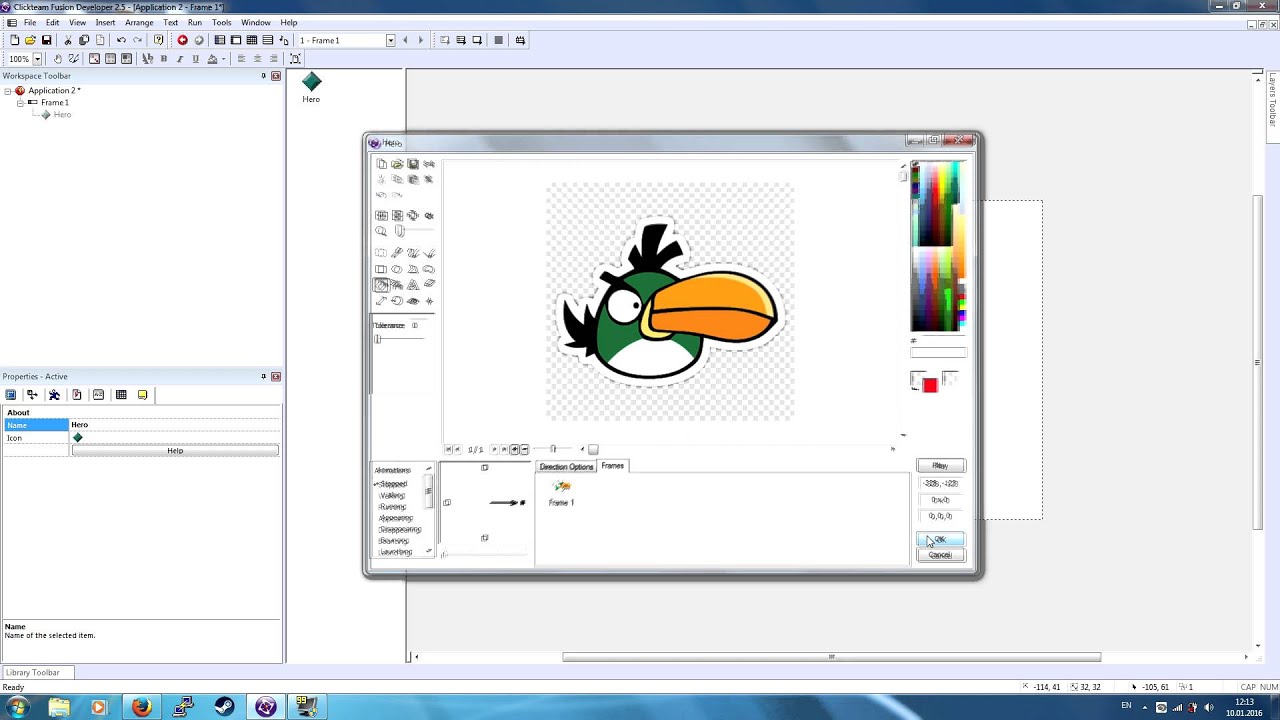
Task: Select the Polygon tool in the picture editor
Action: tap(413, 269)
